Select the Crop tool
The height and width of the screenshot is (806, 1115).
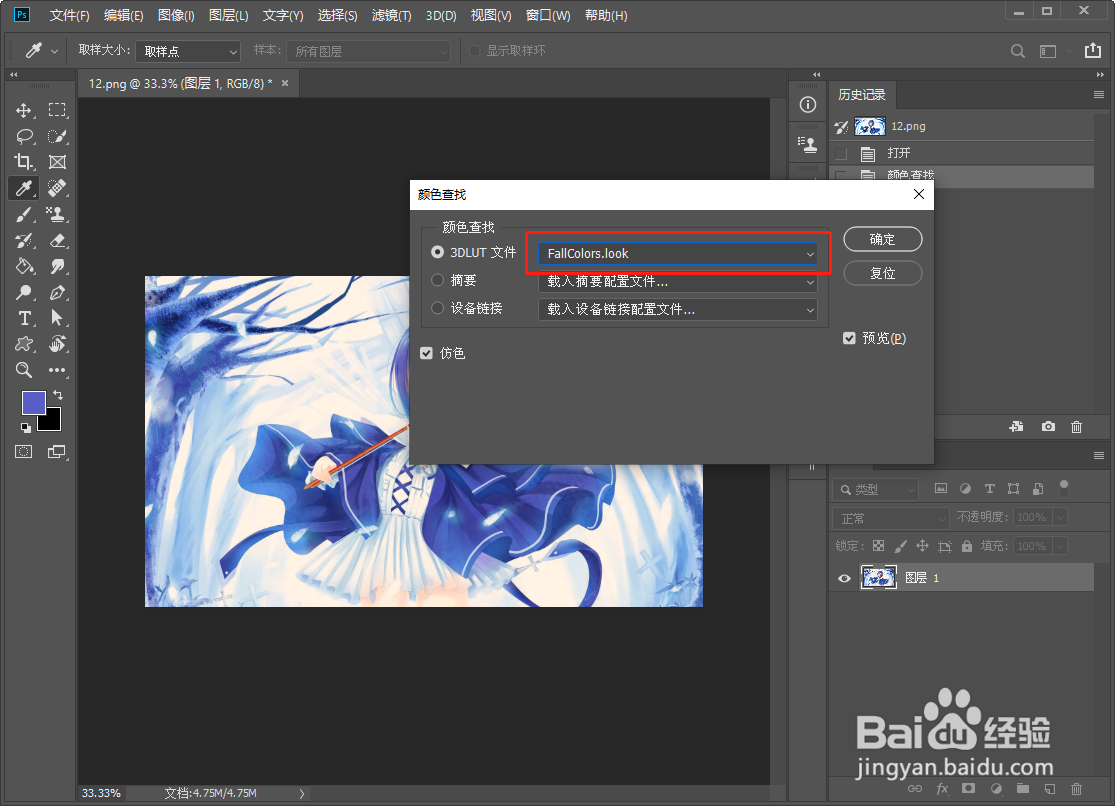pyautogui.click(x=23, y=162)
